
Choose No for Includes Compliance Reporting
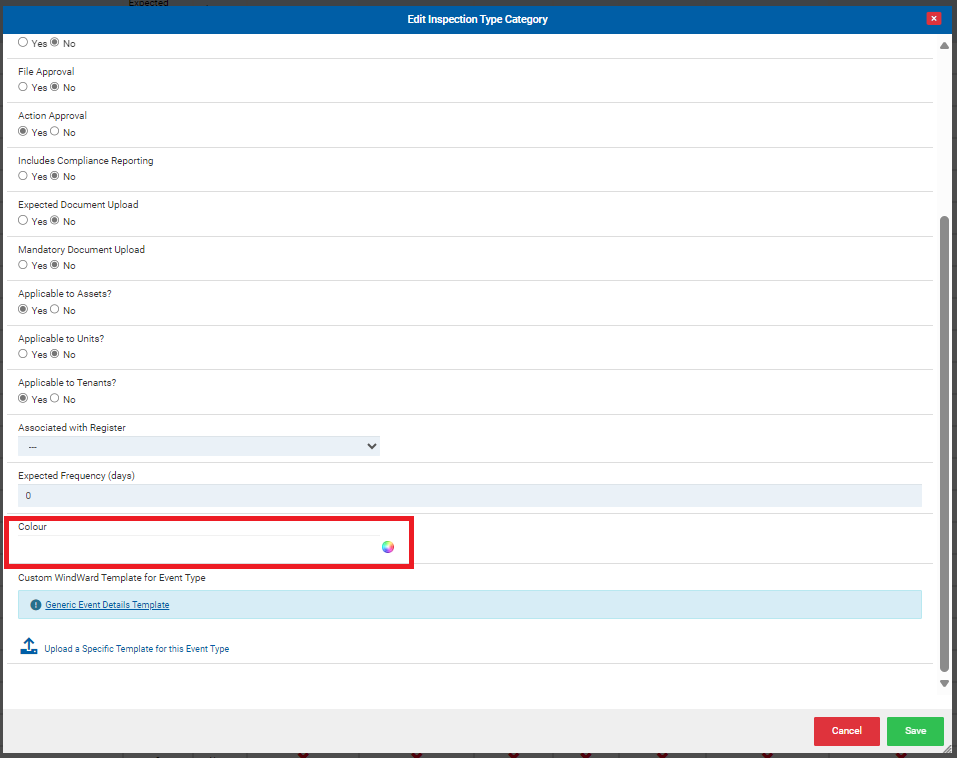pyautogui.click(x=55, y=176)
